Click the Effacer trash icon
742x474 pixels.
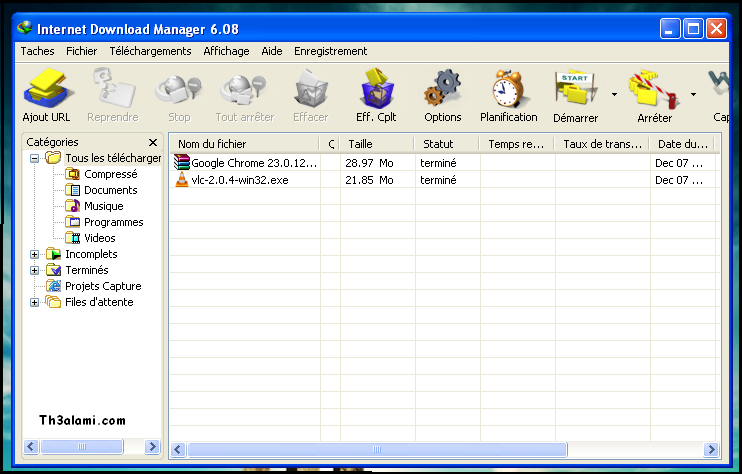click(311, 88)
